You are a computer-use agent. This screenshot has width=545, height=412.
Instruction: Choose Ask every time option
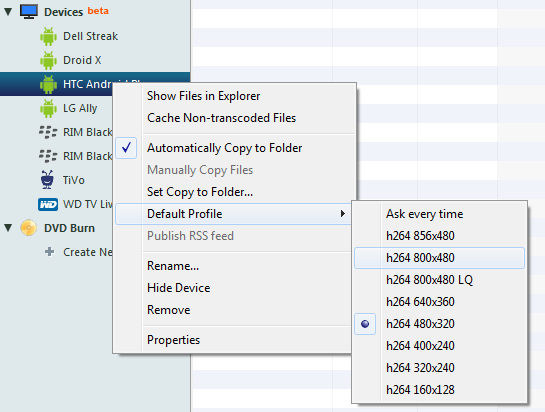point(424,214)
